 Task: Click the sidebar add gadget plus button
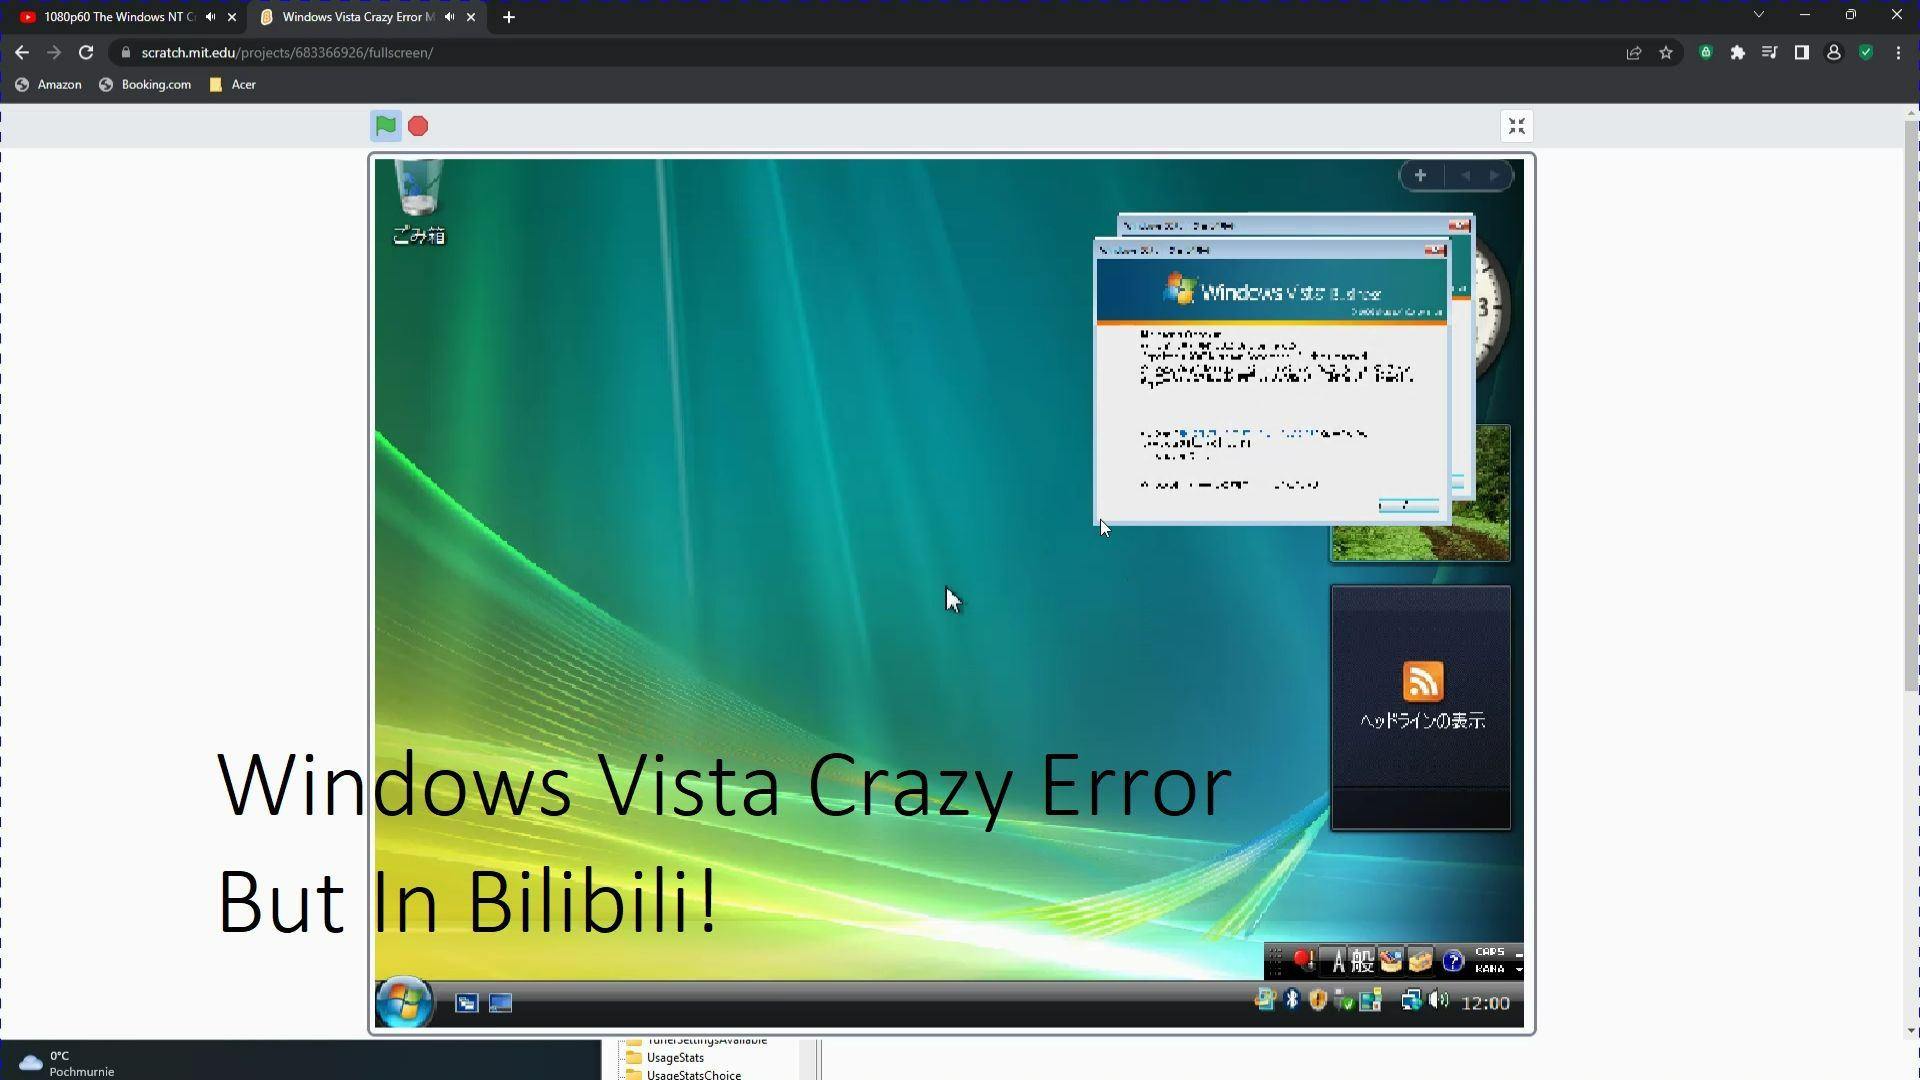(x=1420, y=176)
